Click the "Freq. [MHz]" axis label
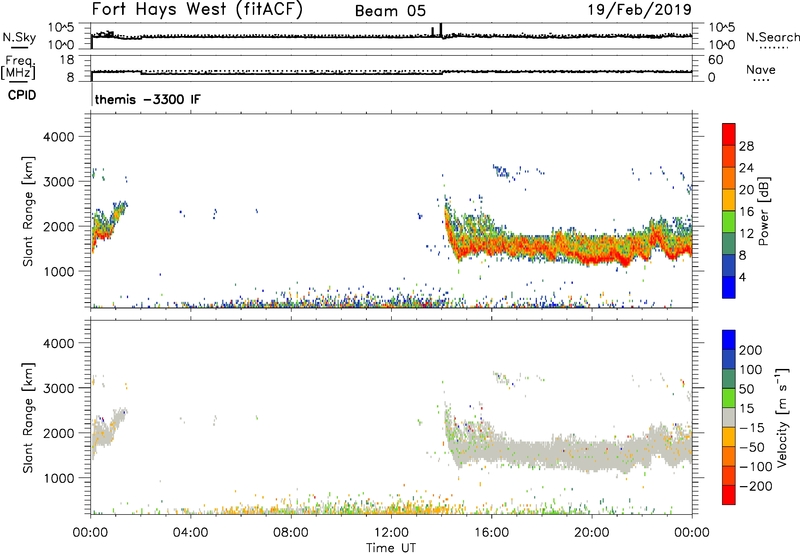The height and width of the screenshot is (554, 800). (x=18, y=67)
